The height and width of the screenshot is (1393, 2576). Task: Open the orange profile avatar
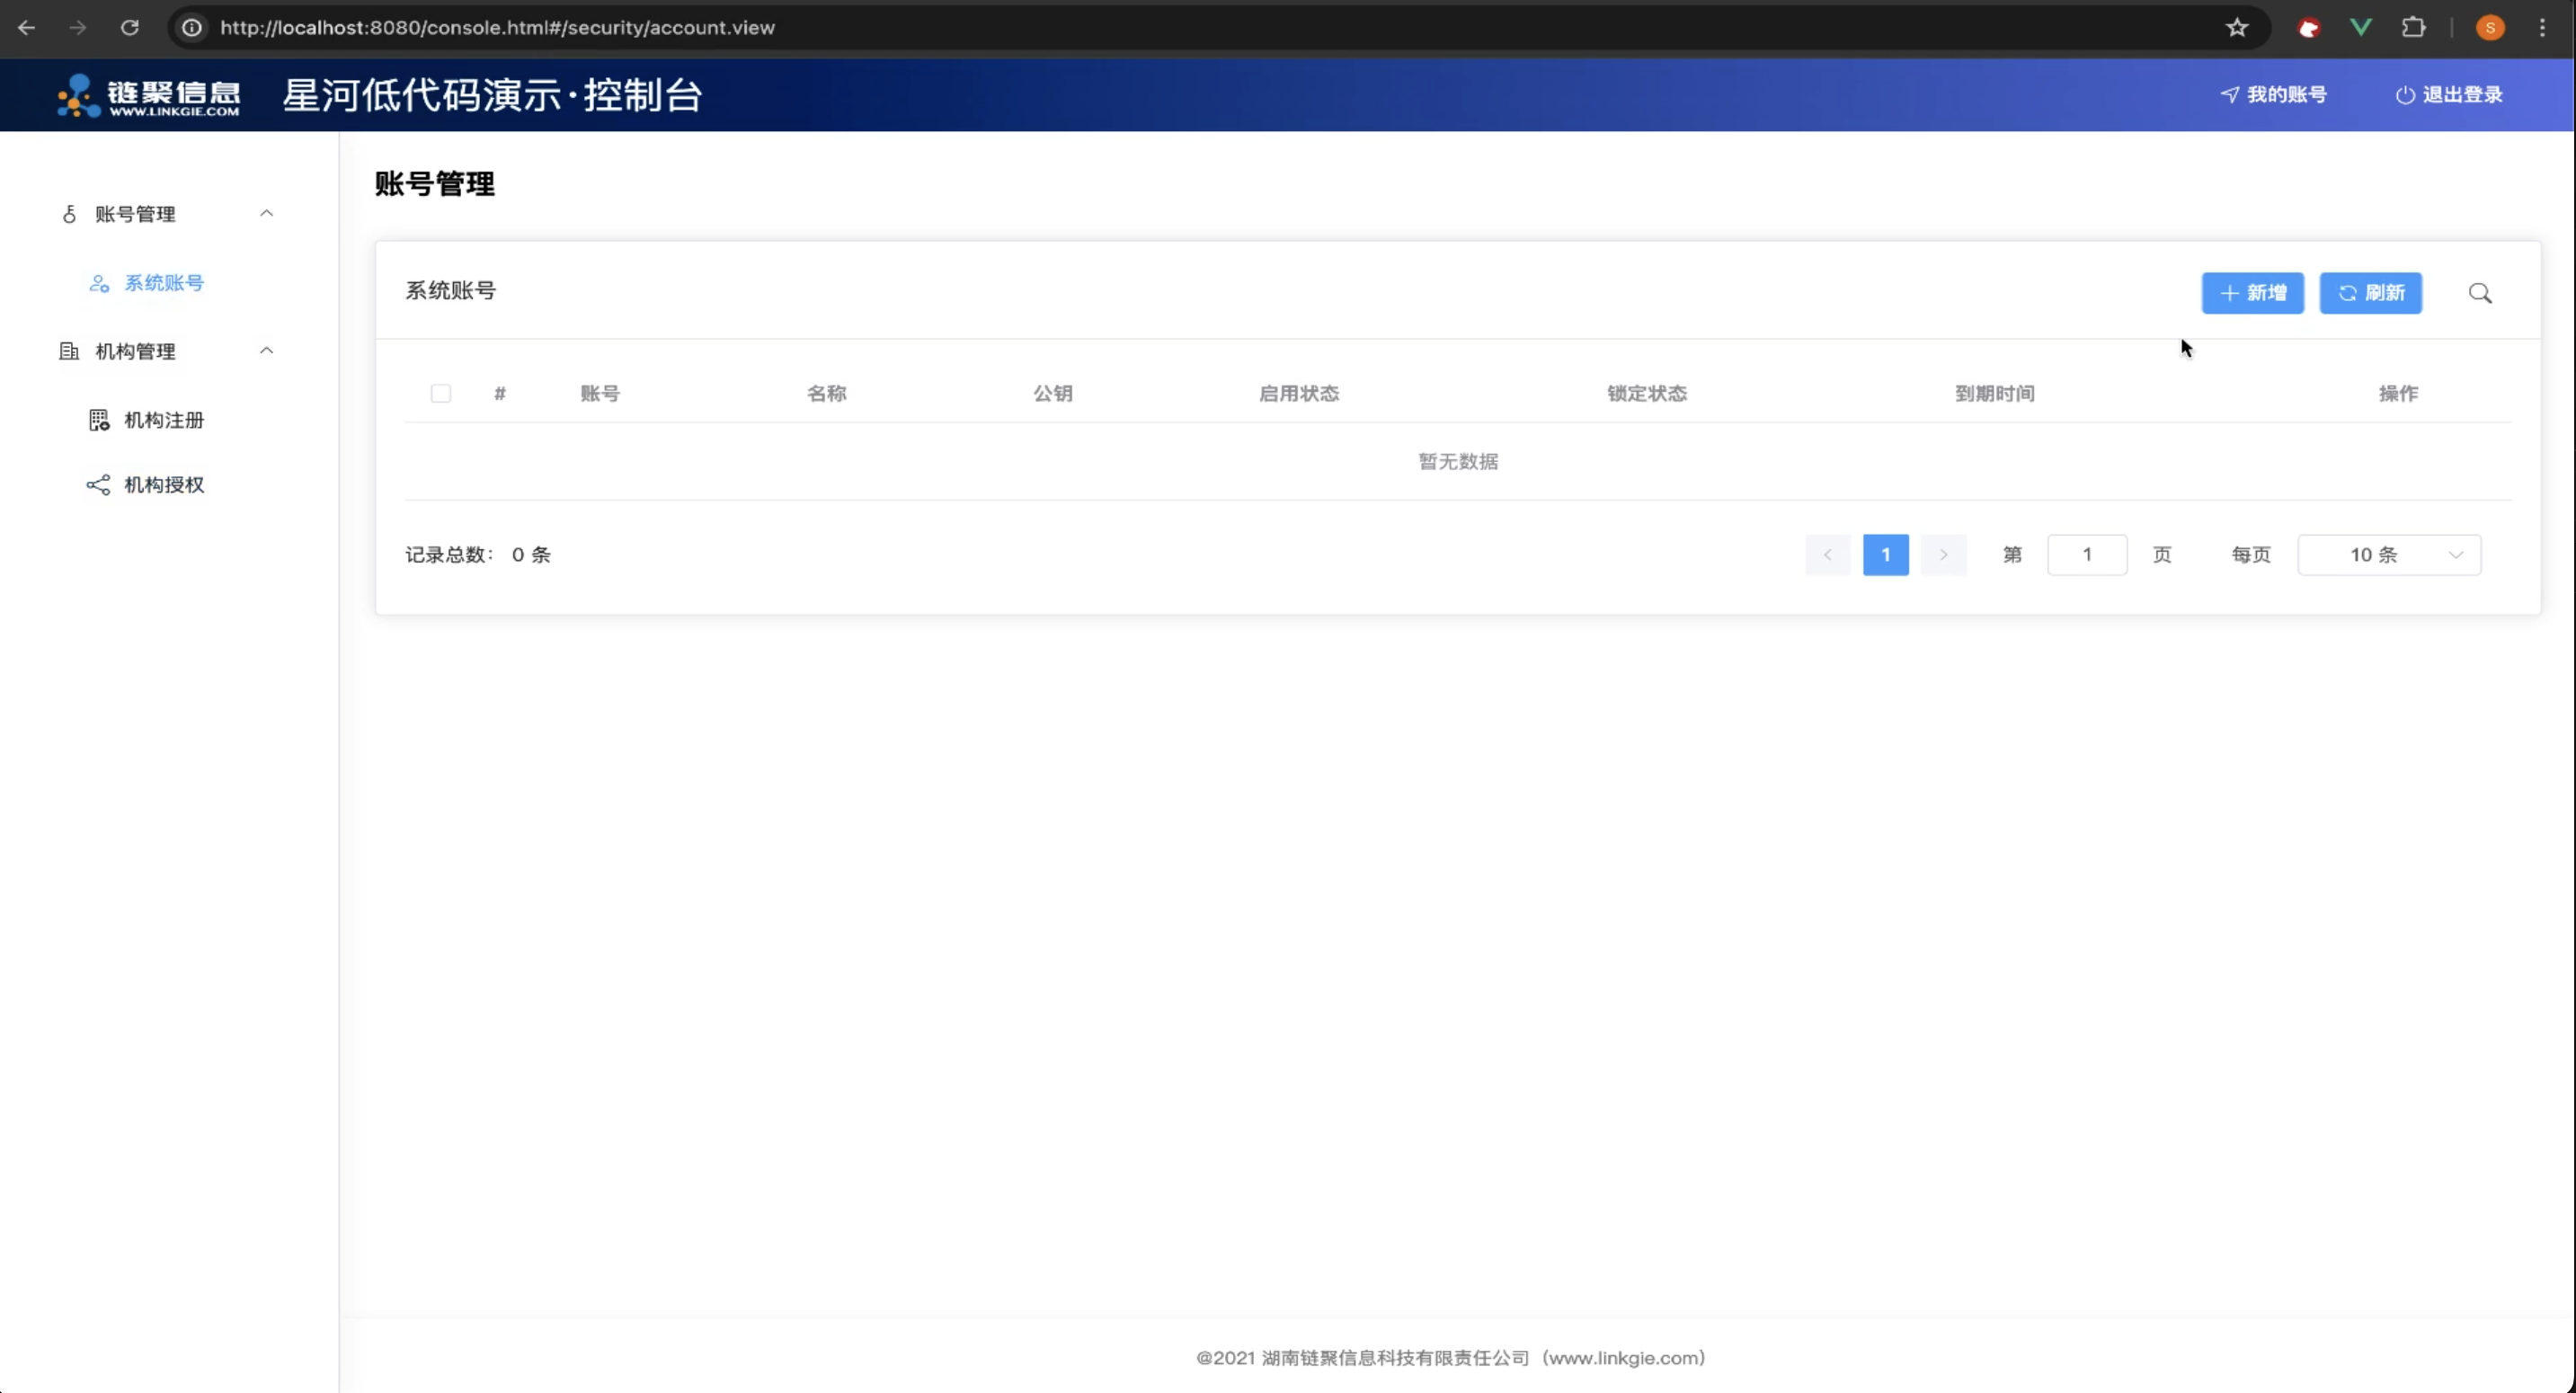[x=2490, y=27]
